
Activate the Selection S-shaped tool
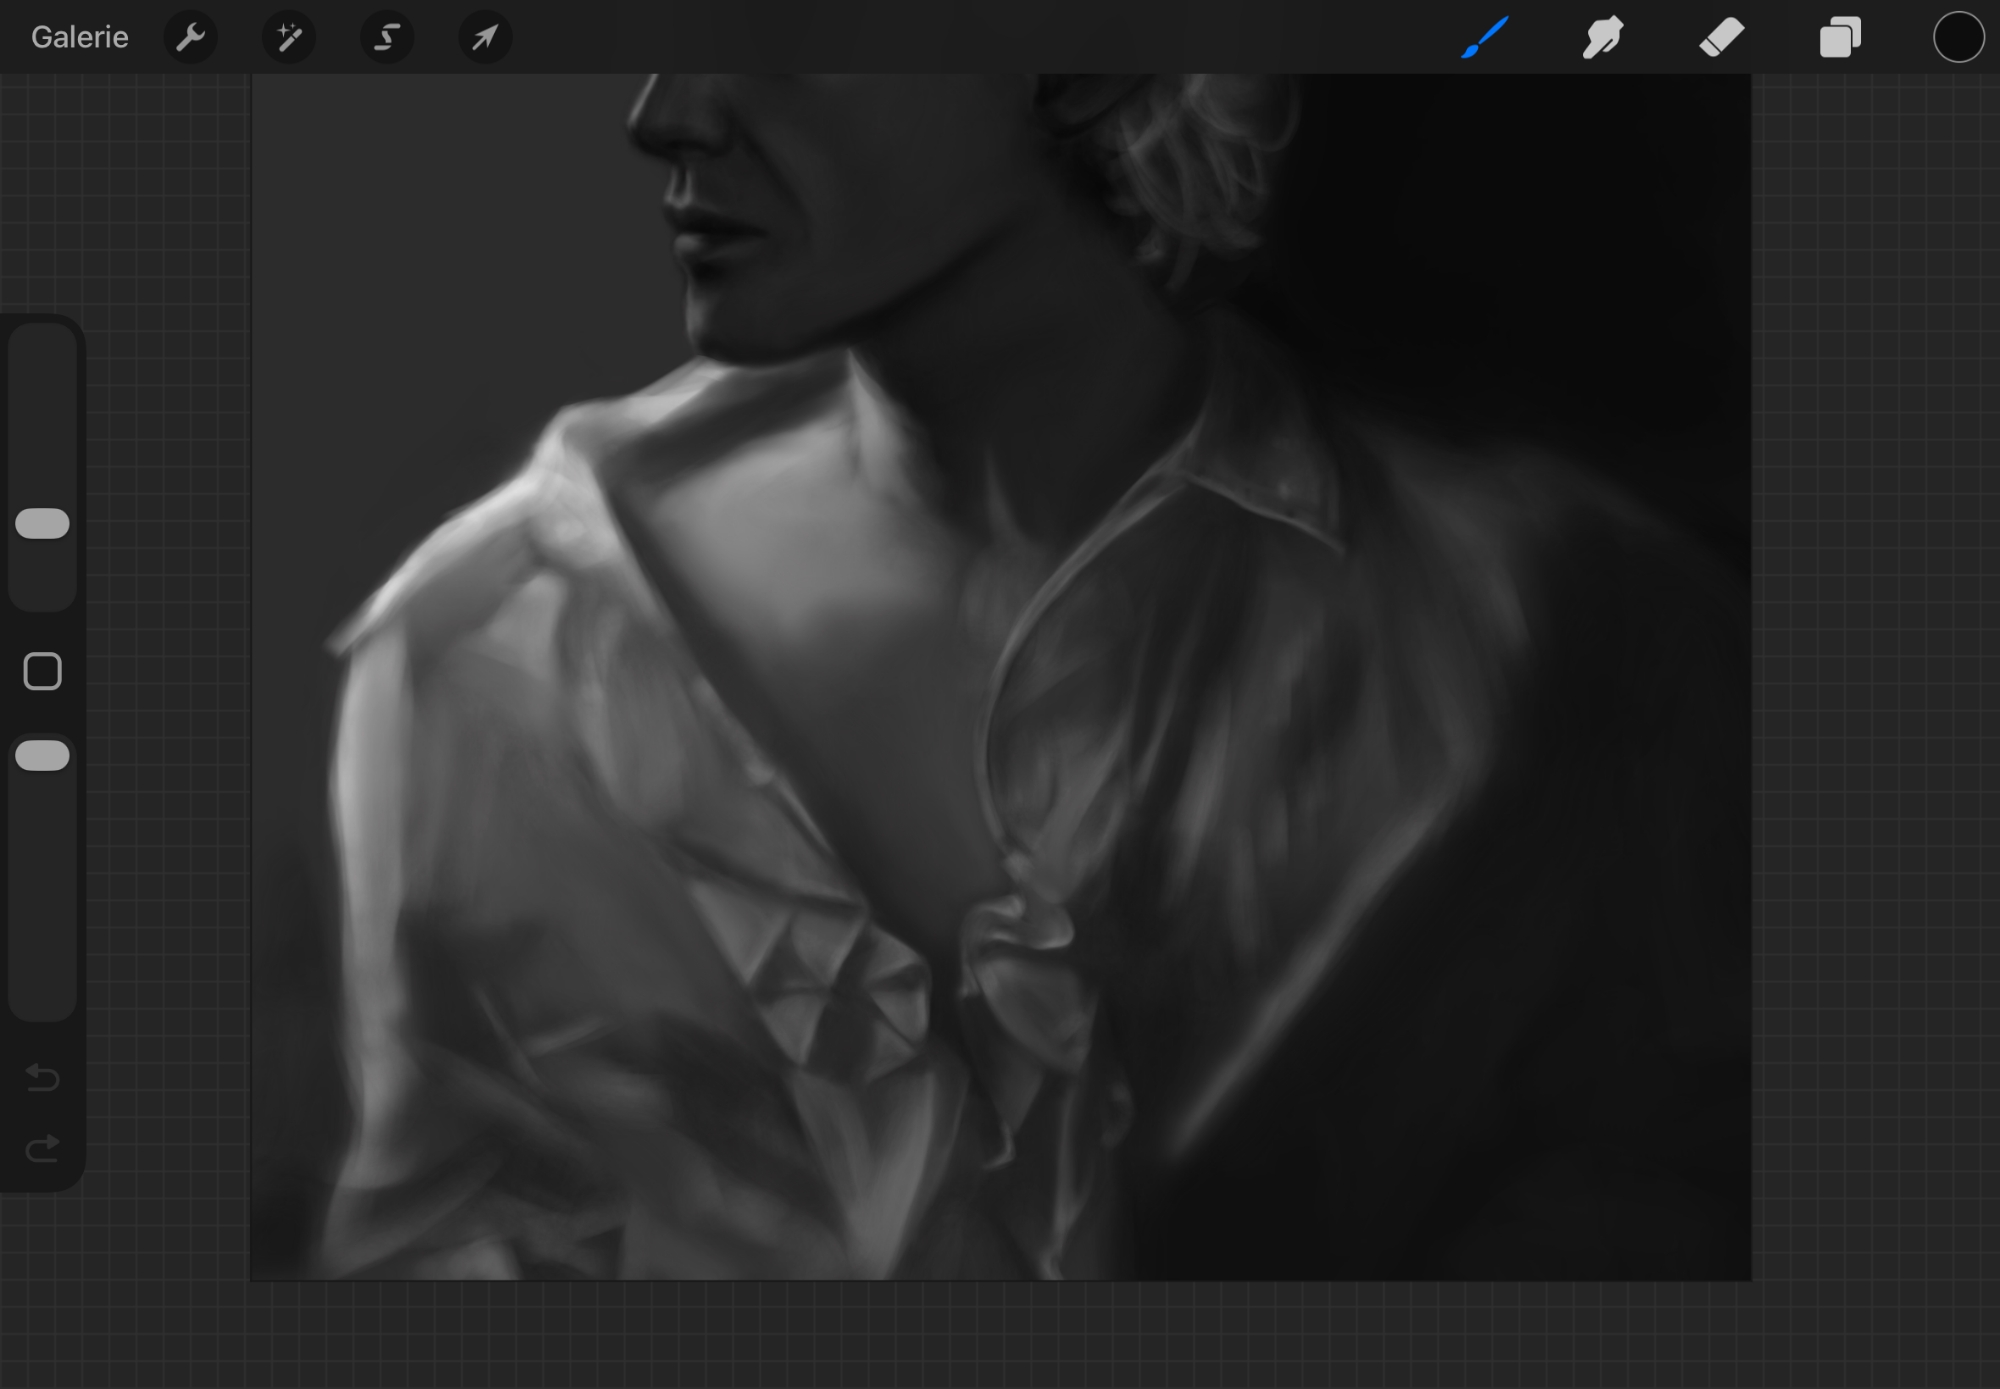pos(387,38)
